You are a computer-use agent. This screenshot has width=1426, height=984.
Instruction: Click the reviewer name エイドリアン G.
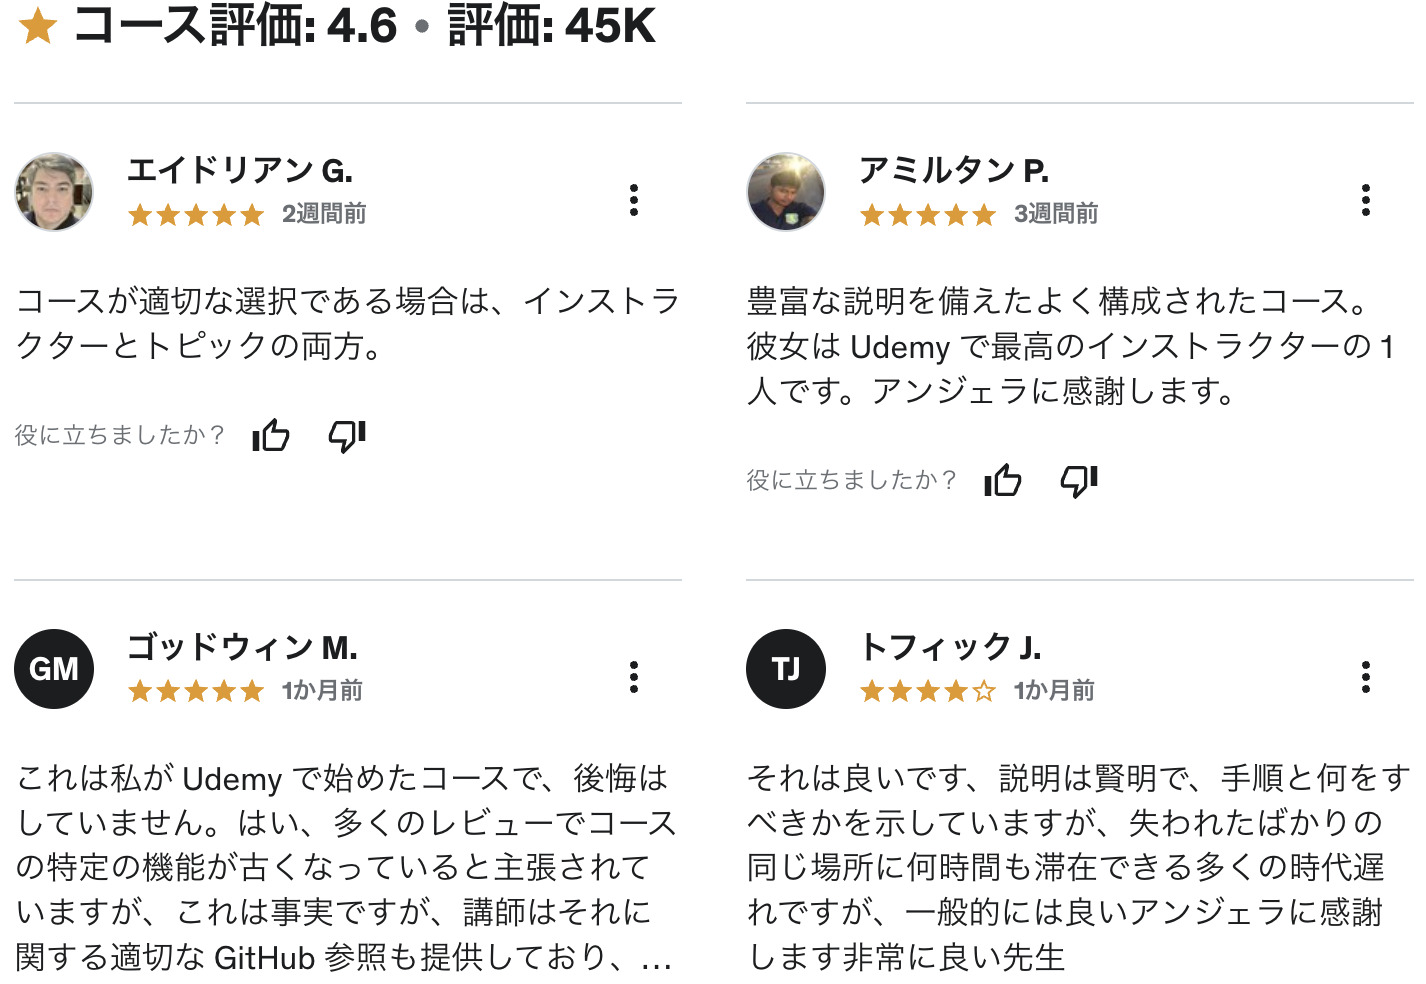coord(220,170)
